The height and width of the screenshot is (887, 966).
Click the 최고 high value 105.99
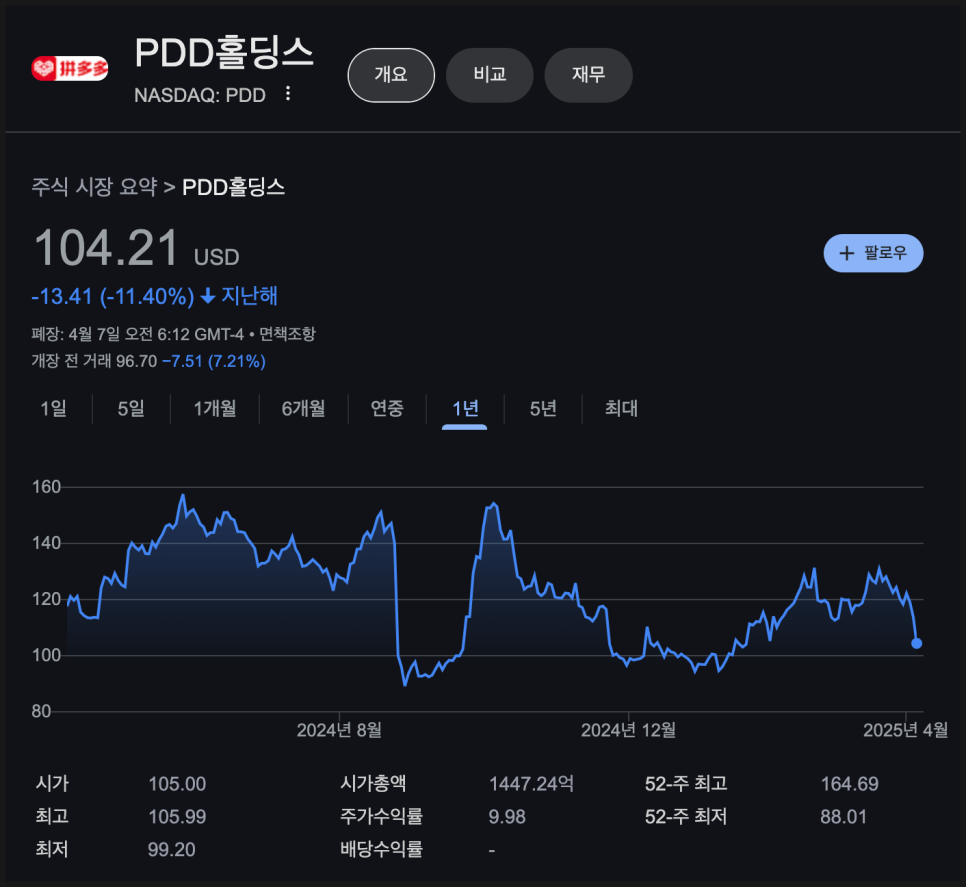177,817
